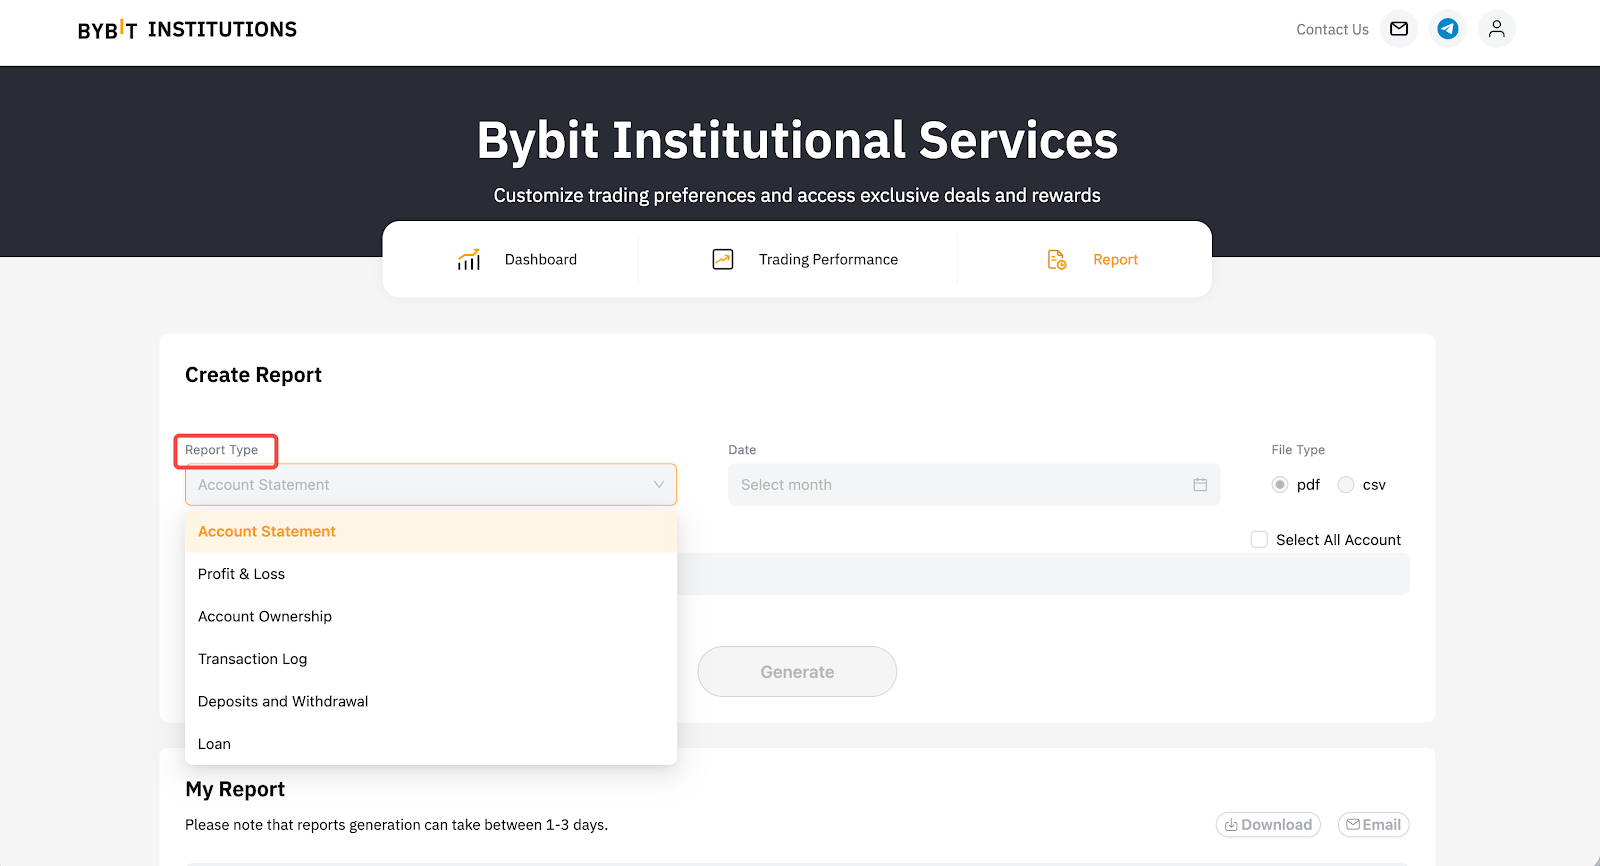
Task: Click the Download button in My Report
Action: pos(1268,825)
